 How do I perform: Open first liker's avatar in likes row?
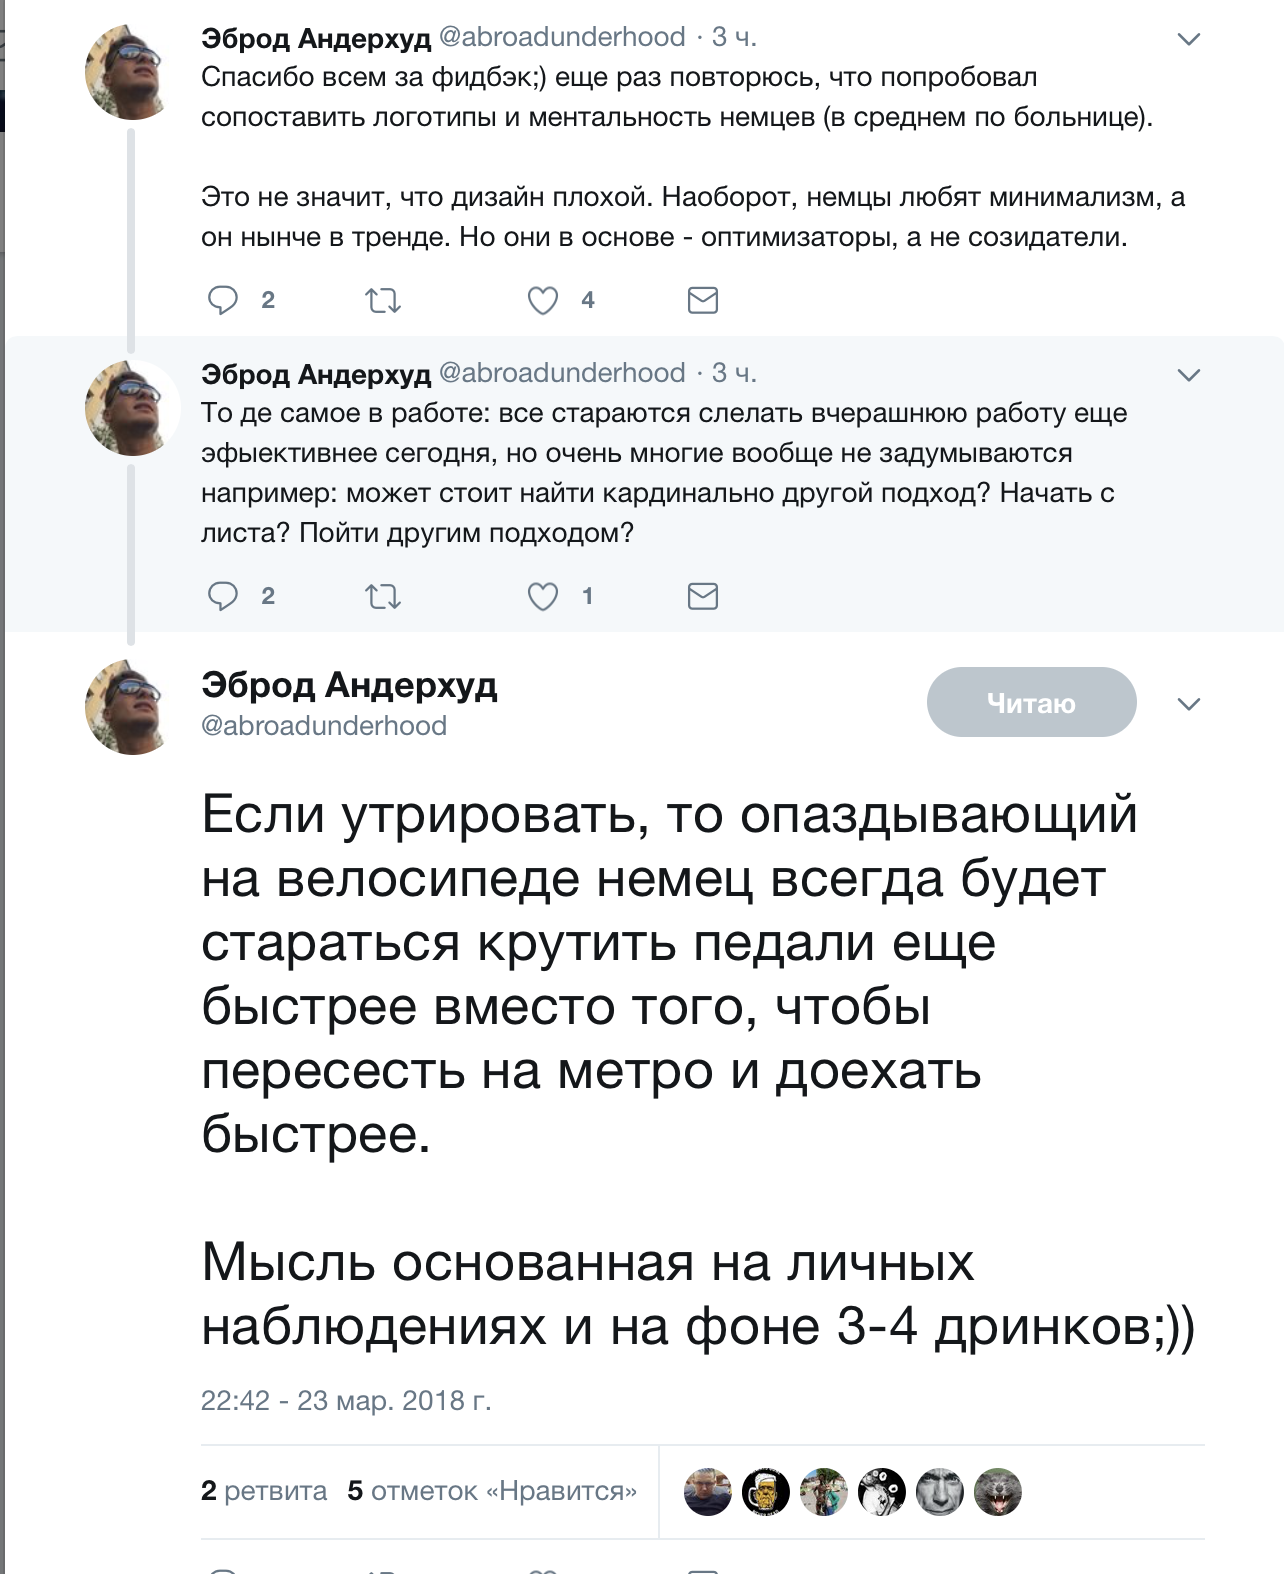point(708,1492)
